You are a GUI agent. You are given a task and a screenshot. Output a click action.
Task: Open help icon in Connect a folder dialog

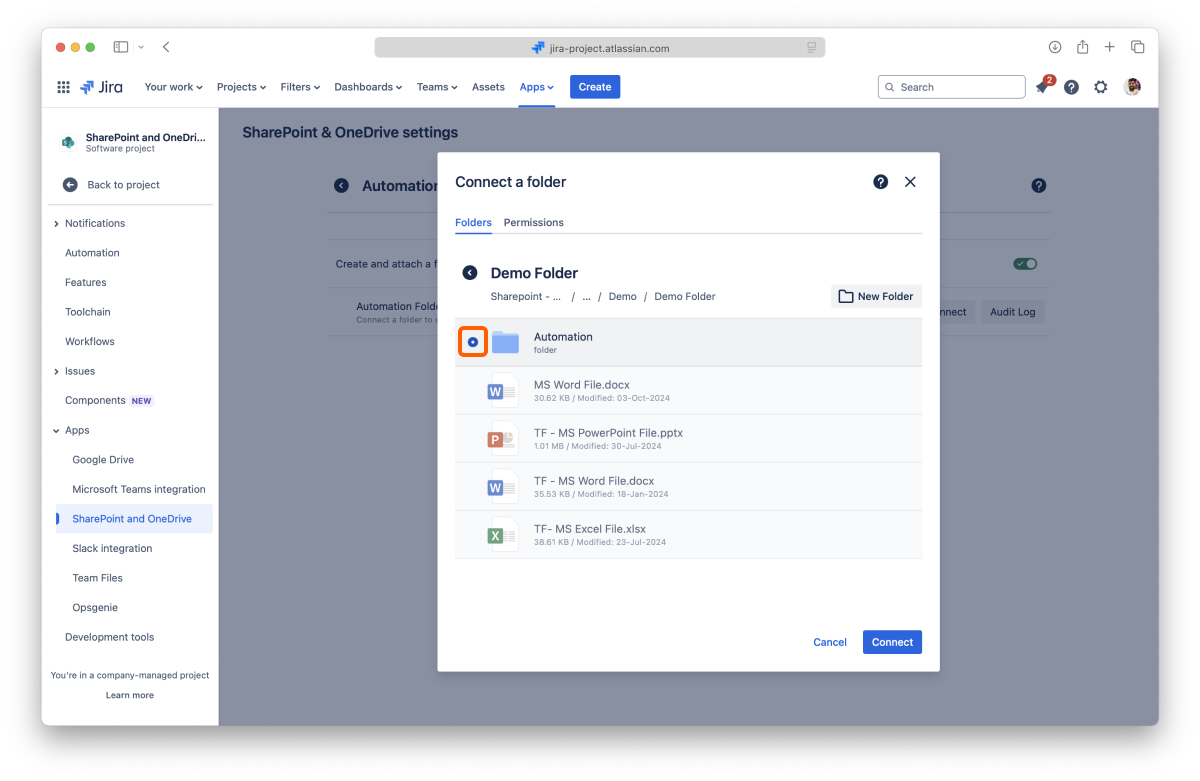880,182
